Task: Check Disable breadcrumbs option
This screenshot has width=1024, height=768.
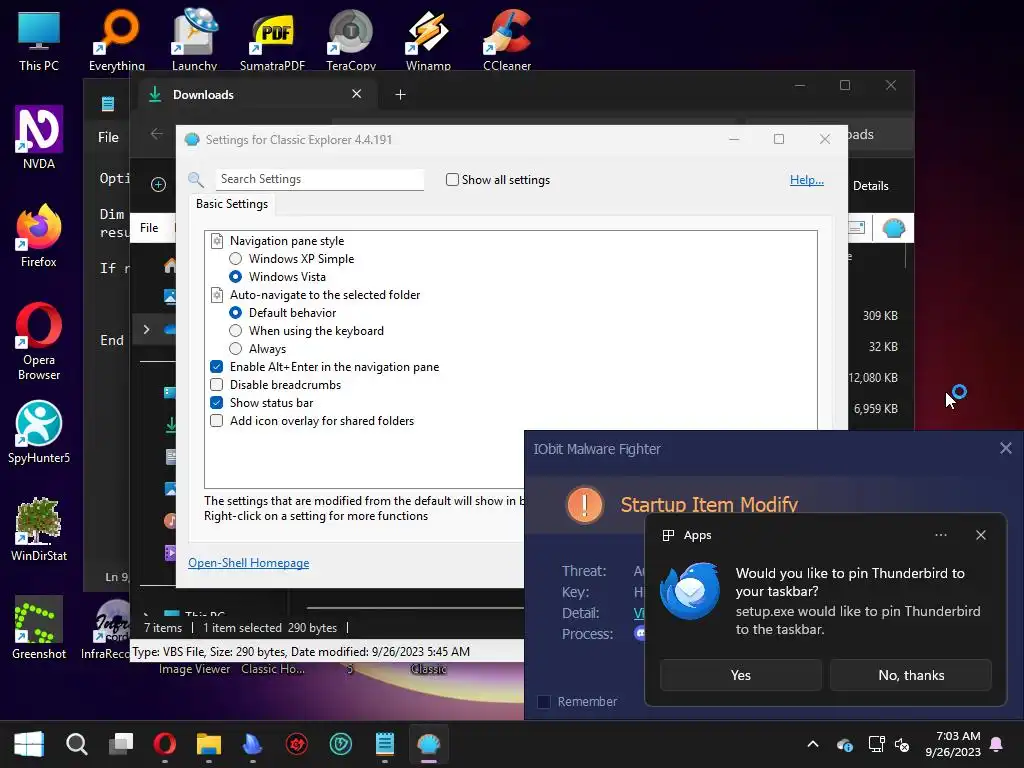Action: 216,385
